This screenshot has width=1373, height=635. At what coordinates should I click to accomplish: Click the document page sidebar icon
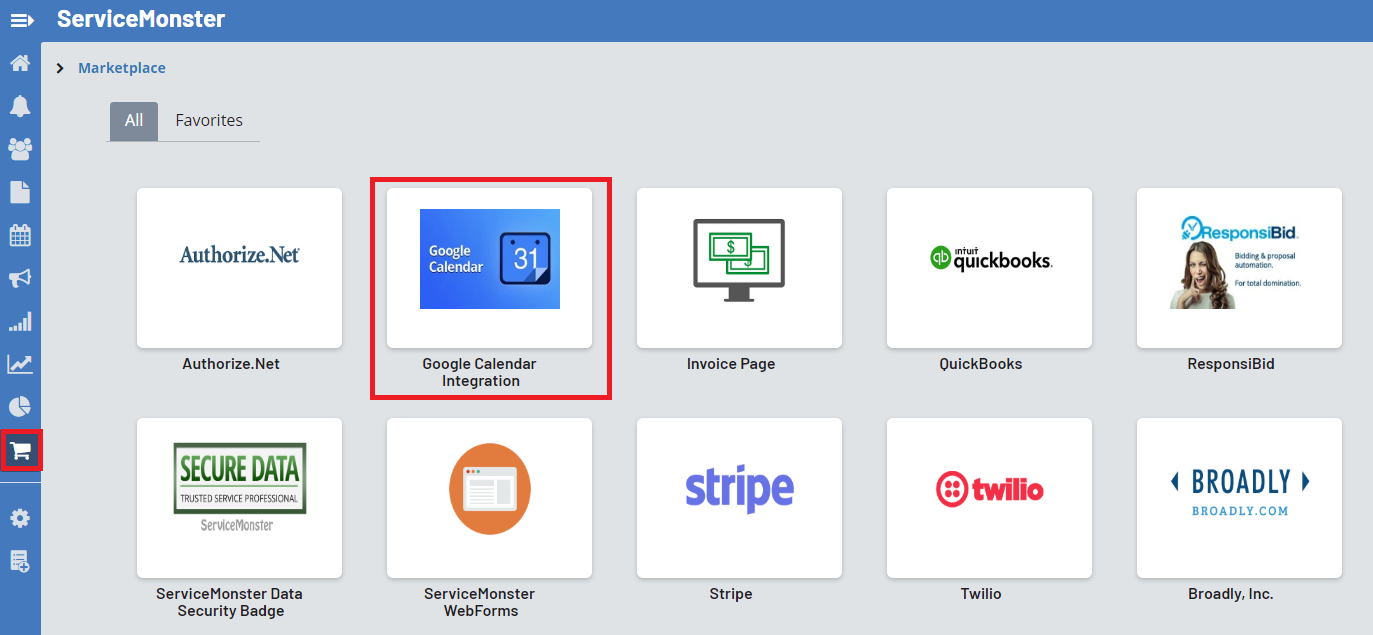tap(20, 192)
